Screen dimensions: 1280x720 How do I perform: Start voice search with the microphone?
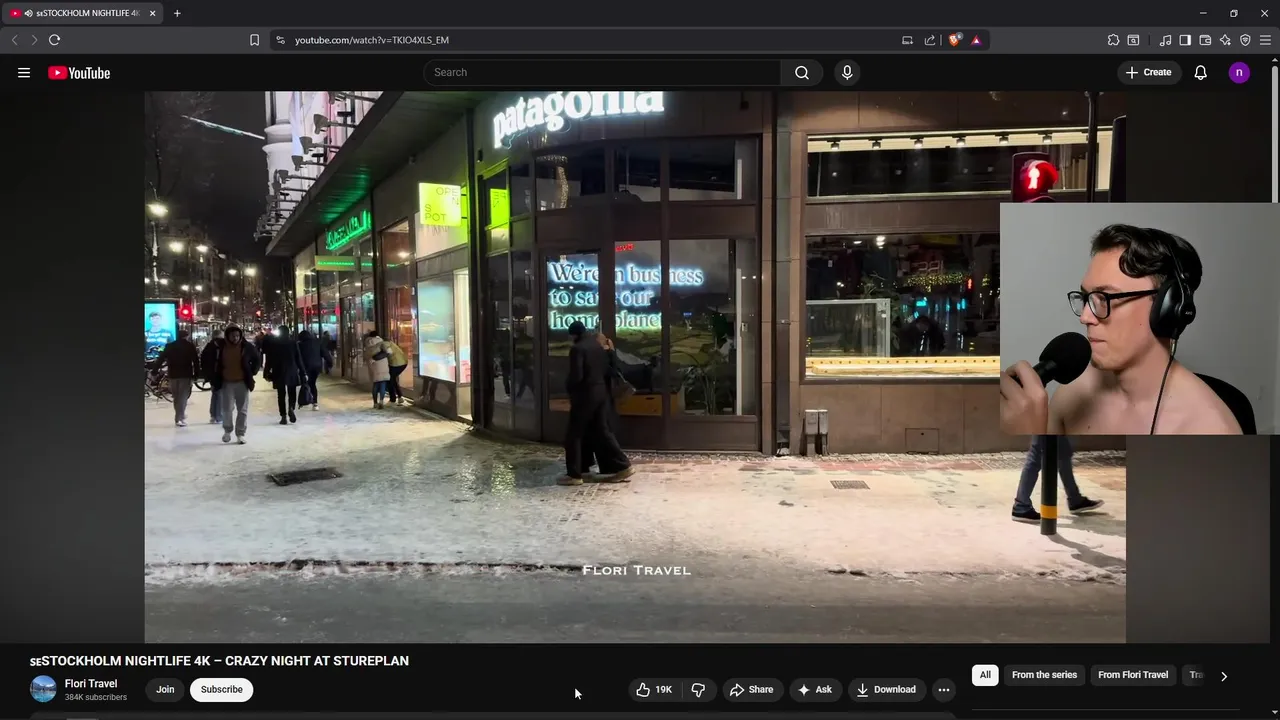[x=847, y=72]
